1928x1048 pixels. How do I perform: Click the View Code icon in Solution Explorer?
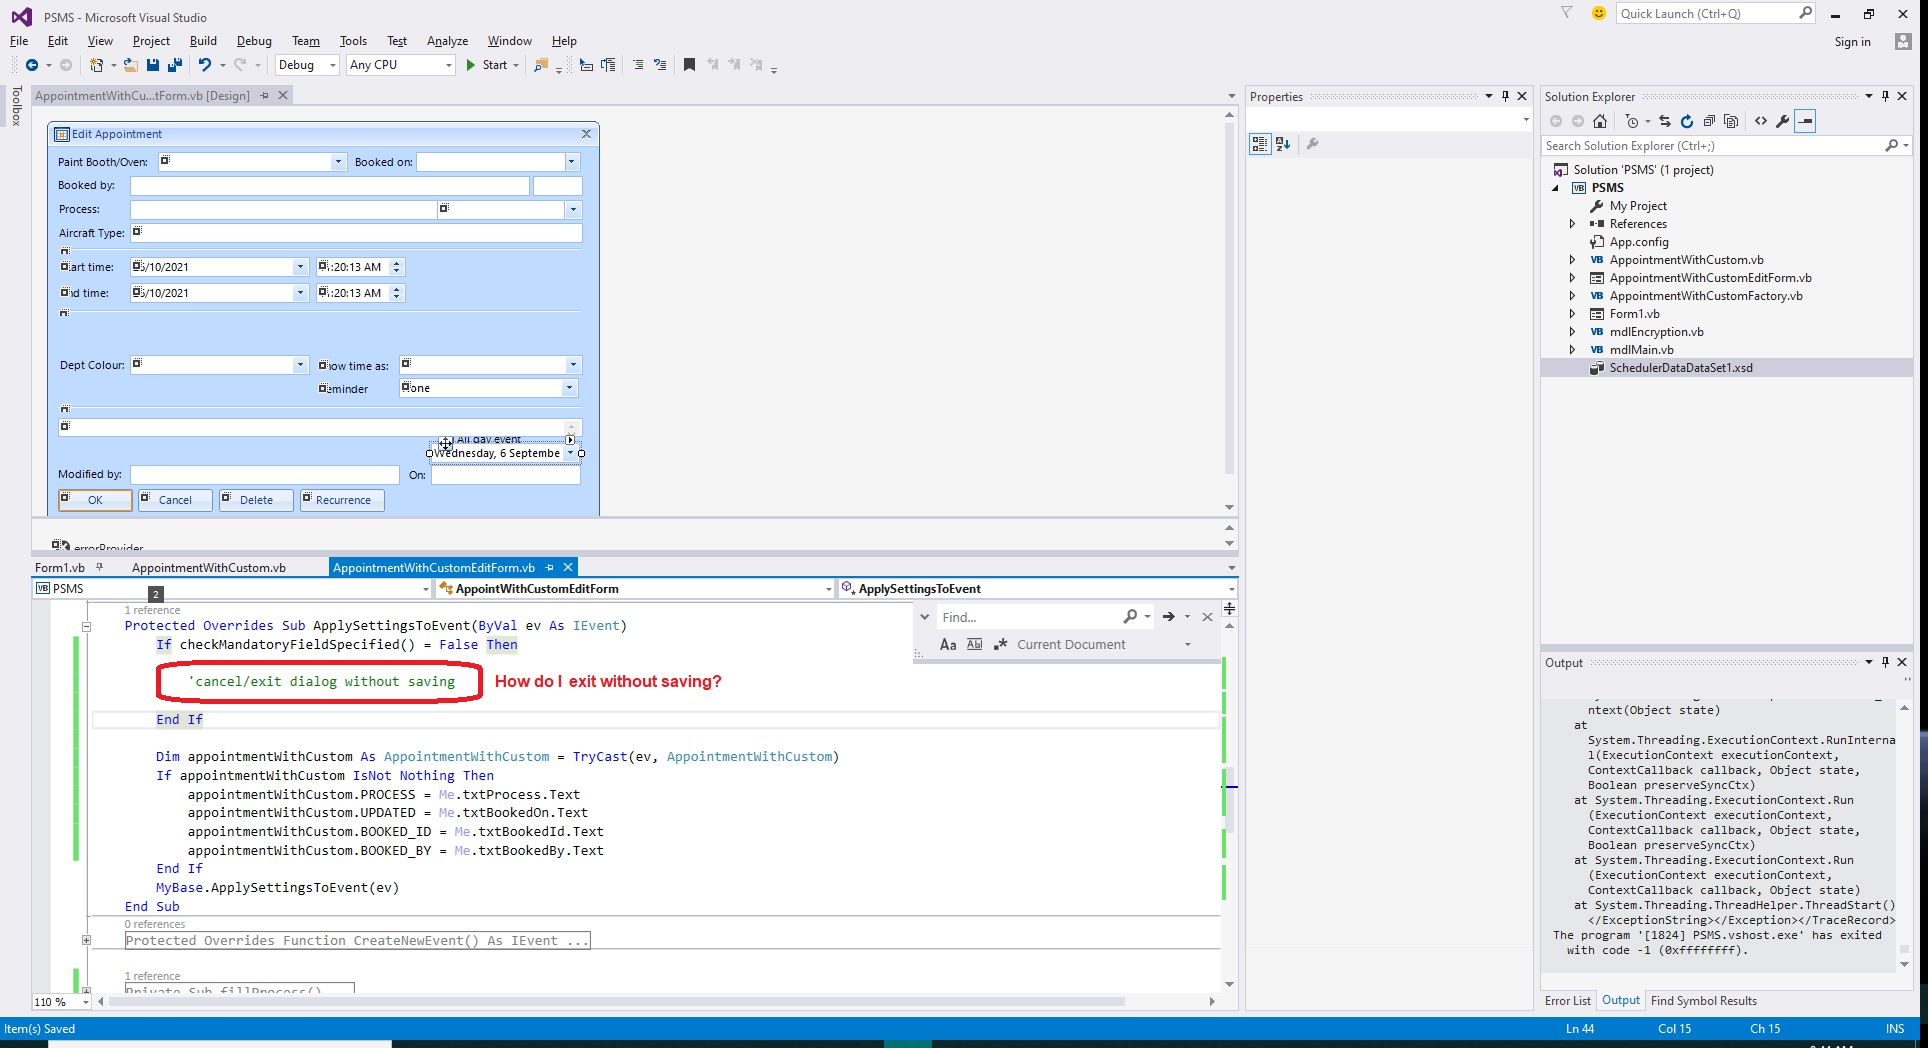pyautogui.click(x=1761, y=121)
